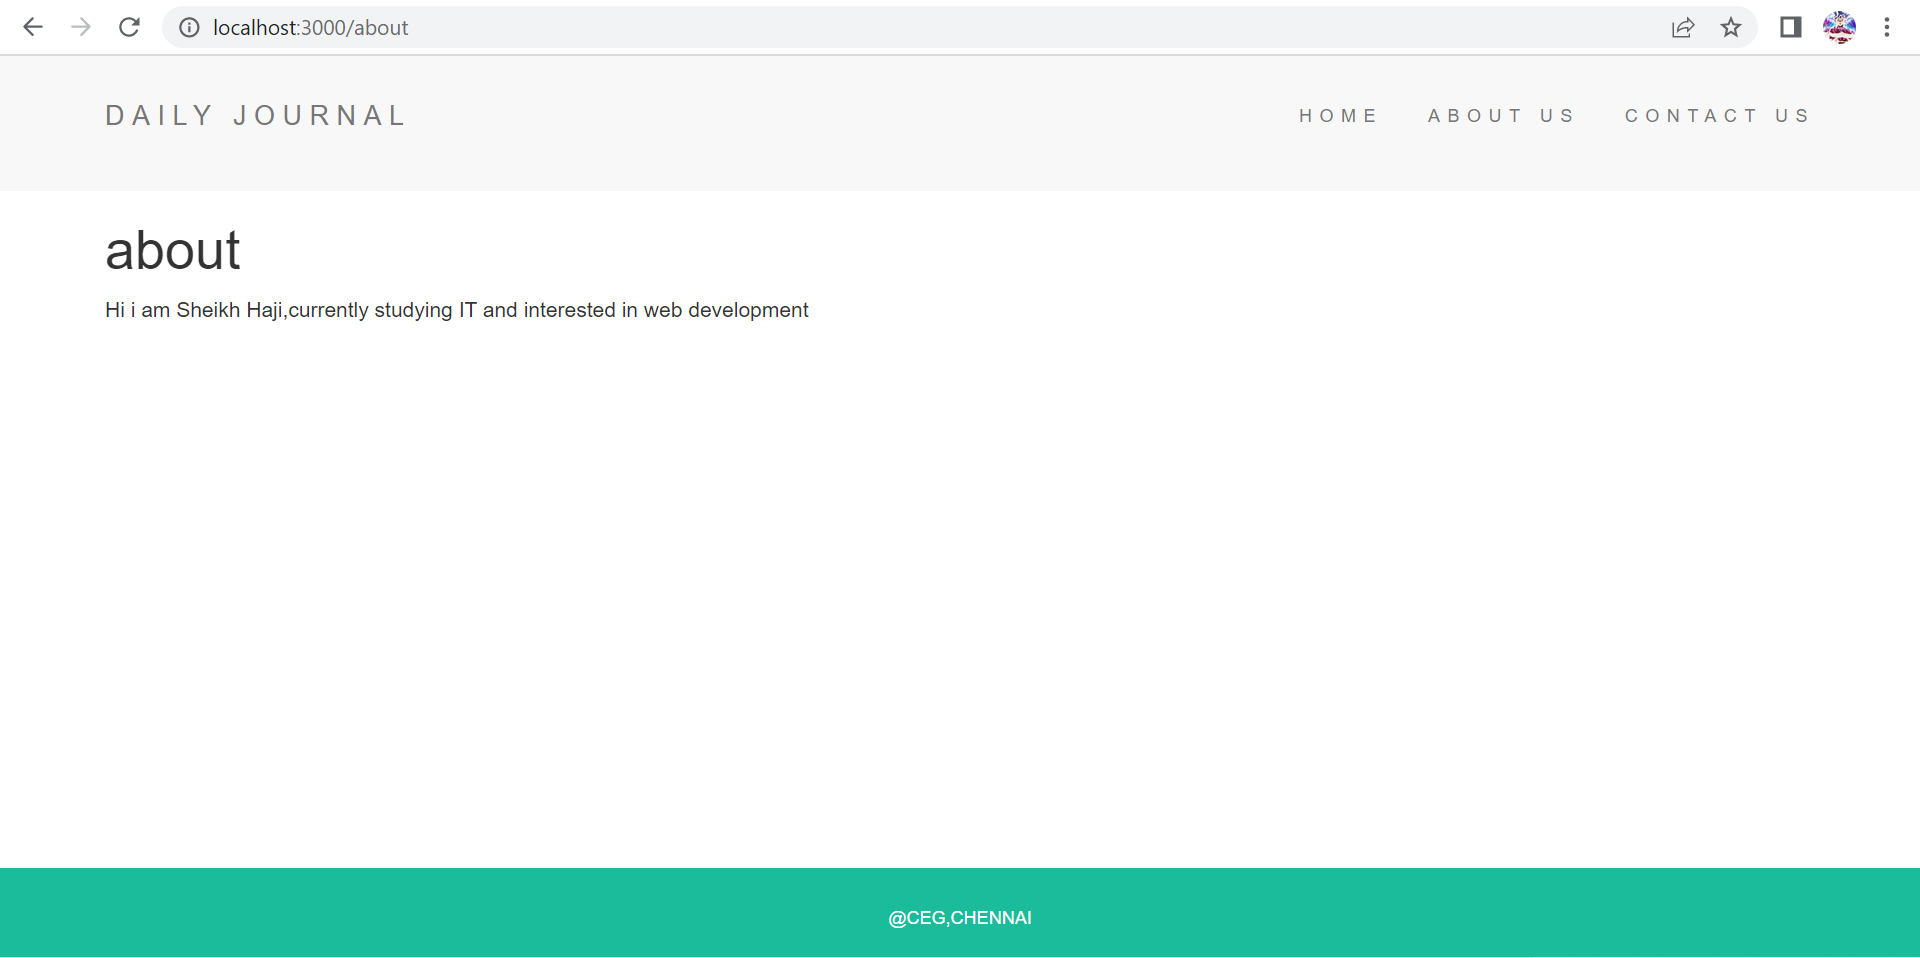Select the HOME navigation item

(1339, 115)
